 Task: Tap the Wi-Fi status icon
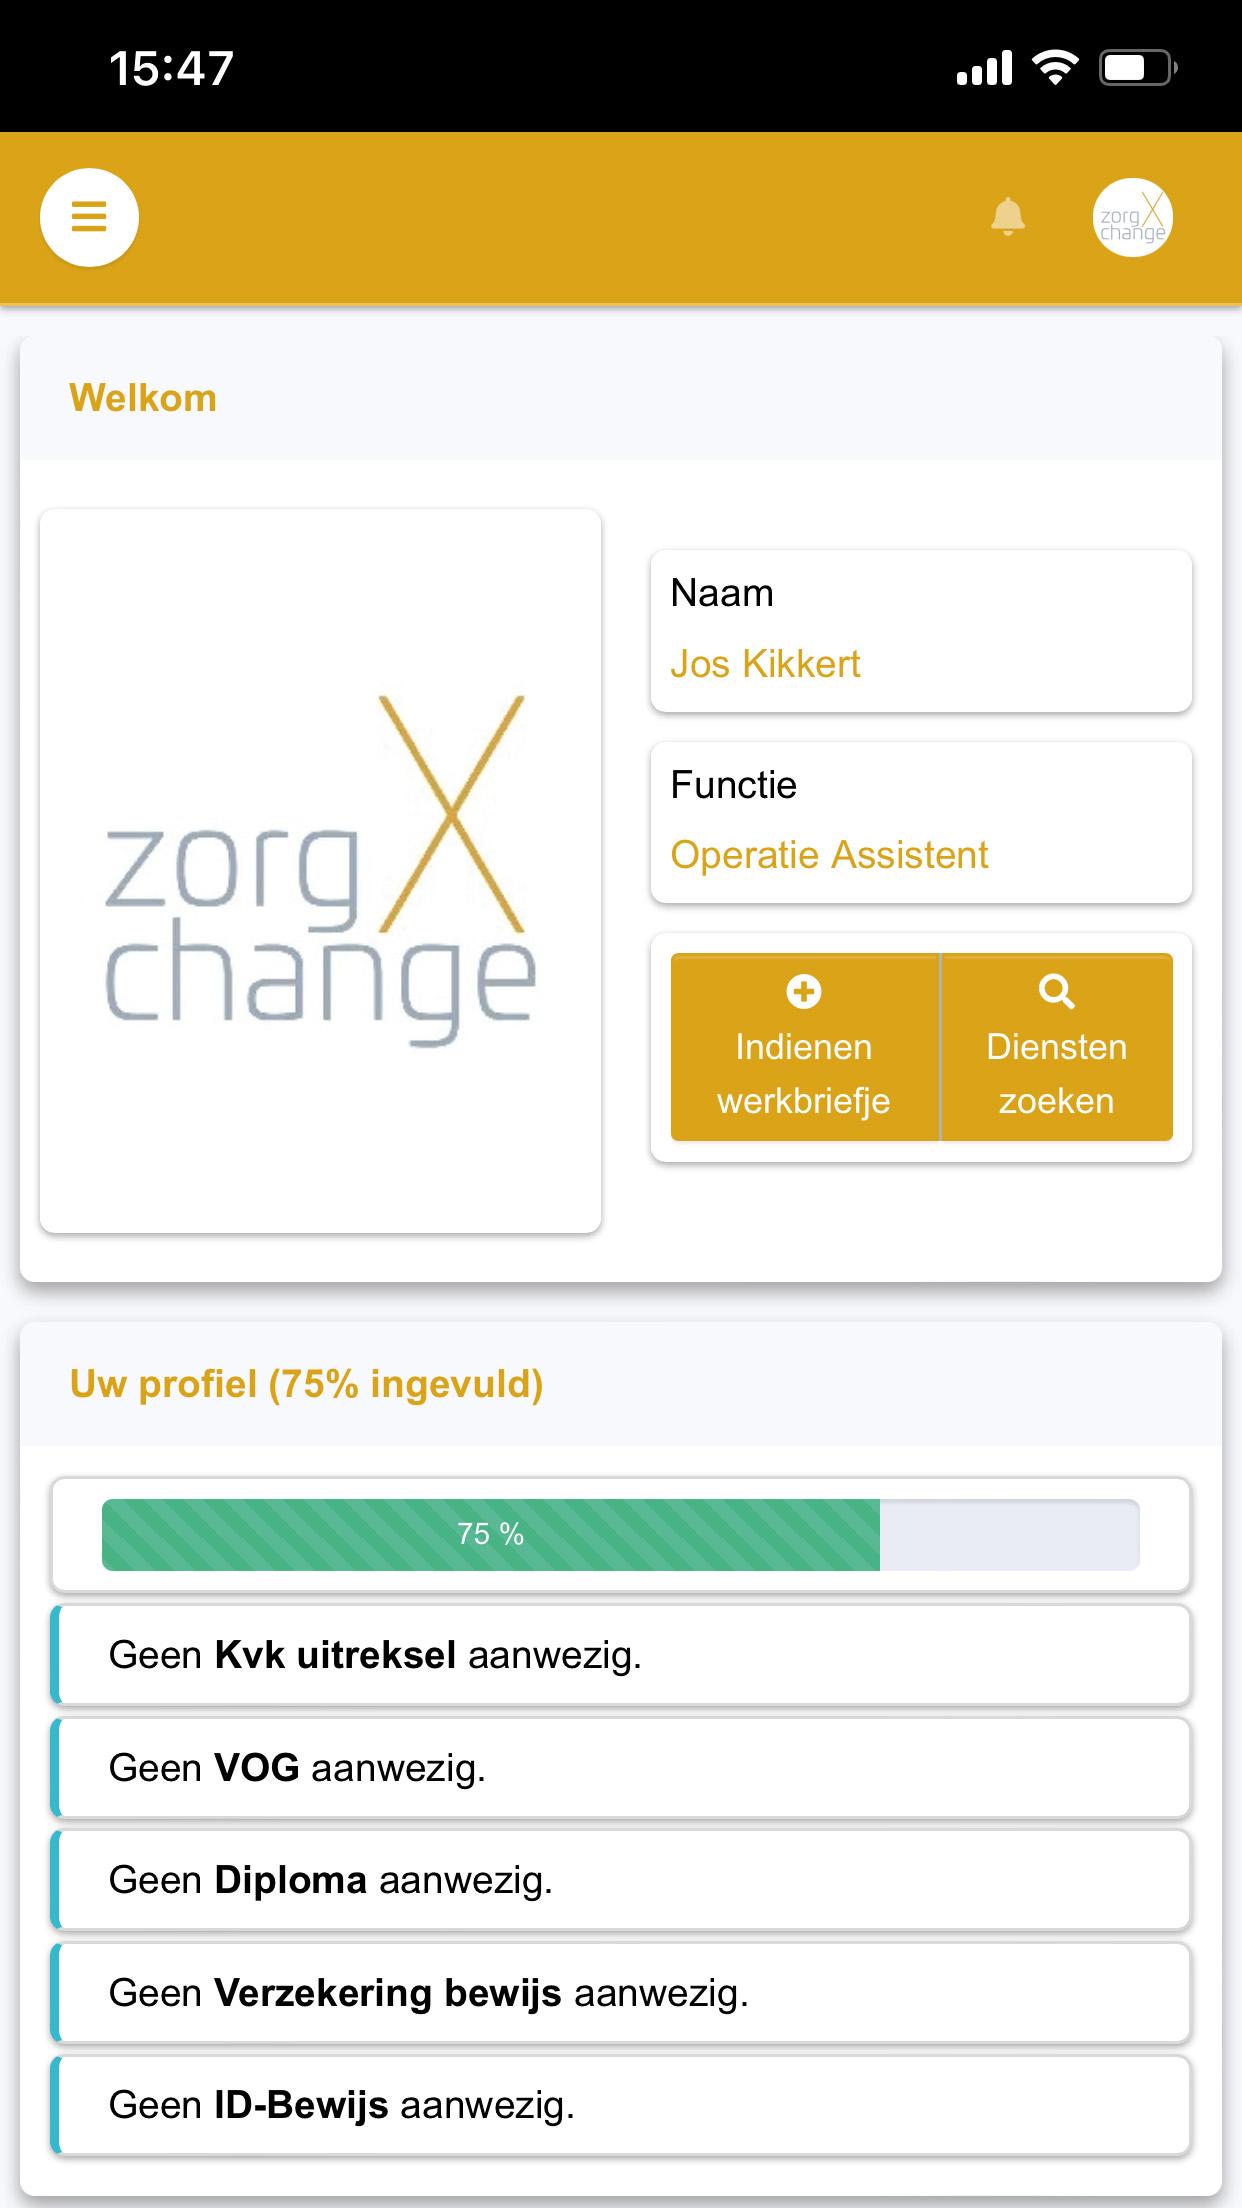click(x=1055, y=68)
